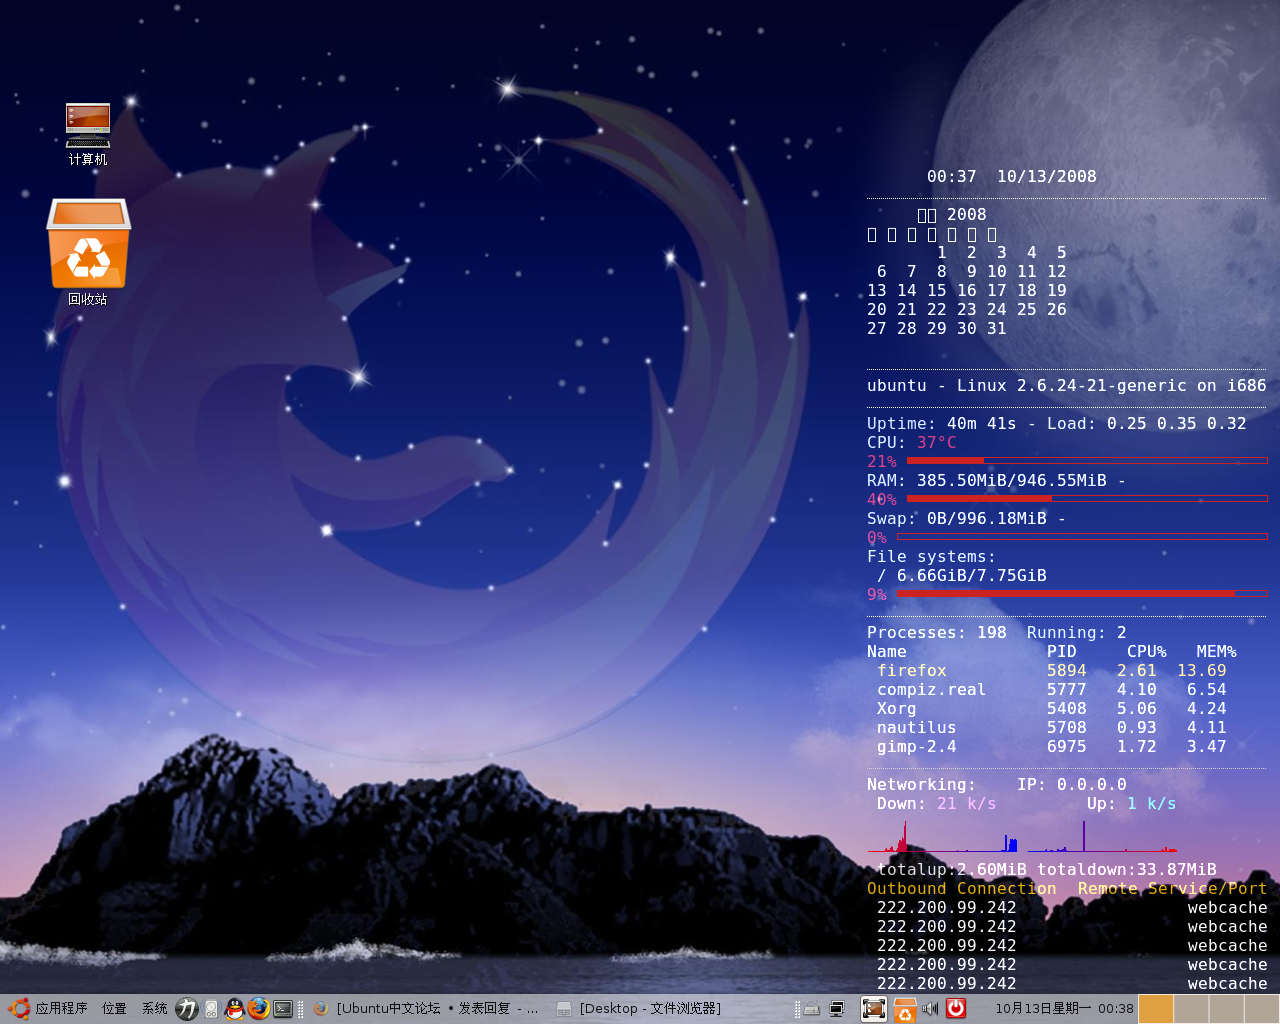
Task: Click the compiz.real process row
Action: point(1052,690)
